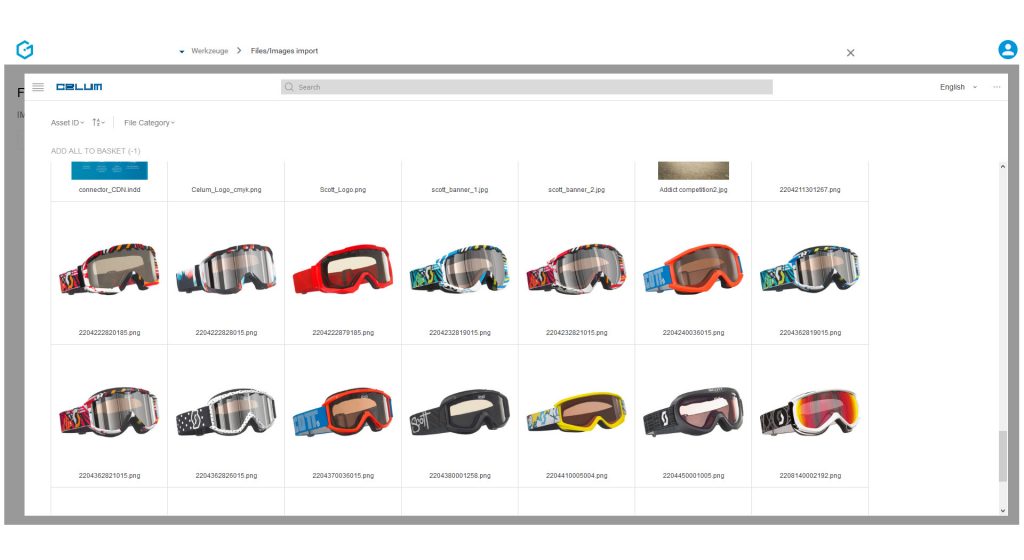Viewport: 1024px width, 560px height.
Task: Click the scroll down arrow of scrollbar
Action: click(x=1003, y=510)
